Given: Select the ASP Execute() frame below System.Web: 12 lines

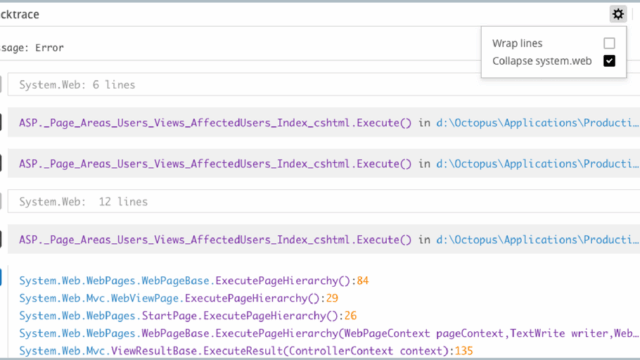Looking at the screenshot, I should pos(324,239).
